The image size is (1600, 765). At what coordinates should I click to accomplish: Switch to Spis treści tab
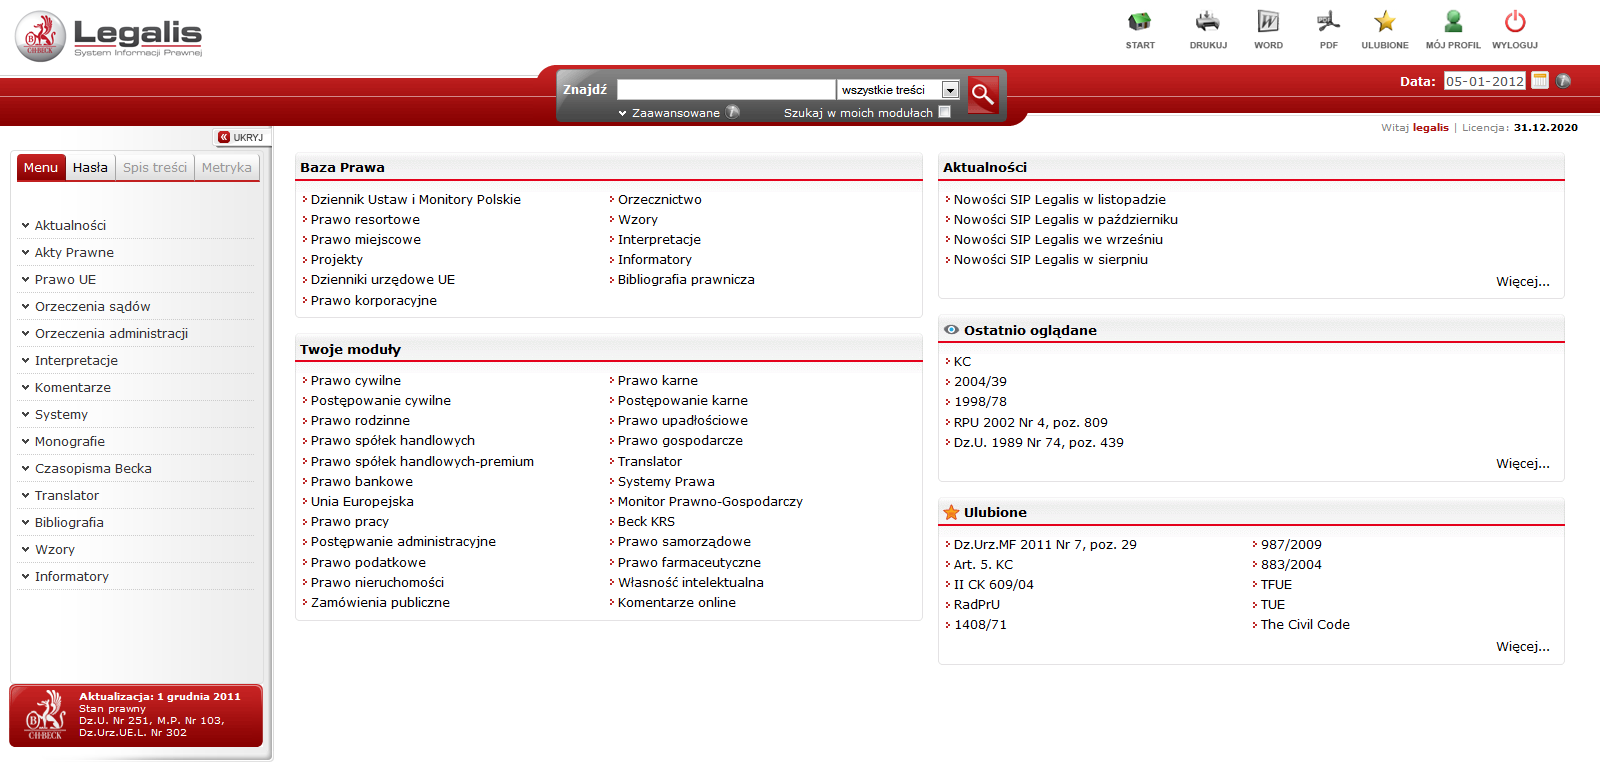click(155, 167)
